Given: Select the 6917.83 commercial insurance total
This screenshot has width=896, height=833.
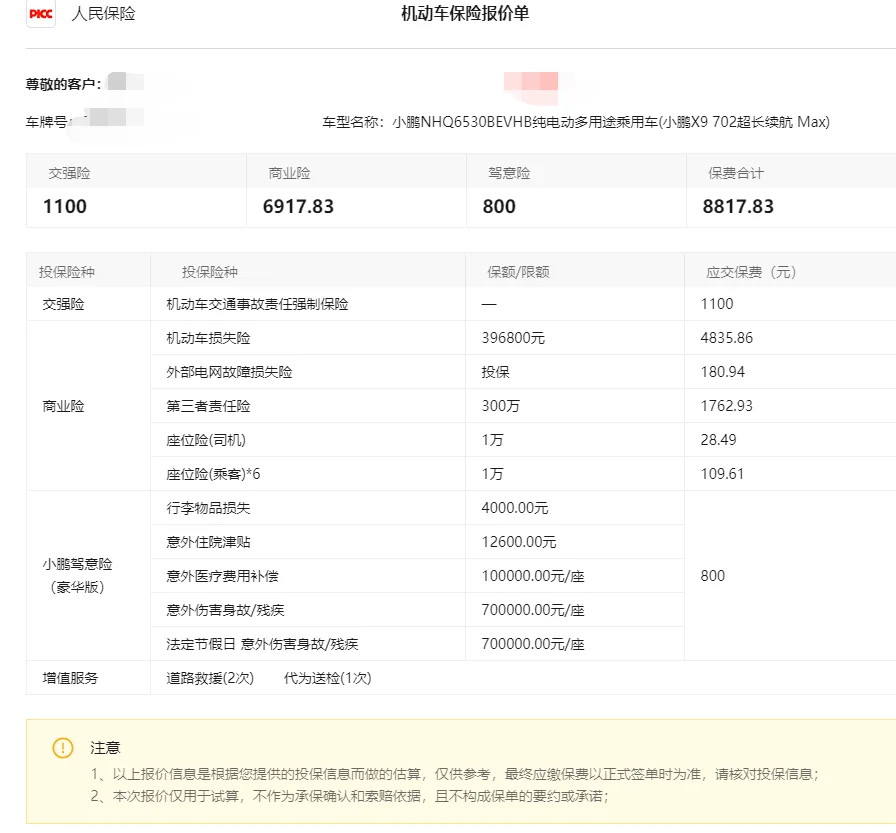Looking at the screenshot, I should click(x=298, y=206).
